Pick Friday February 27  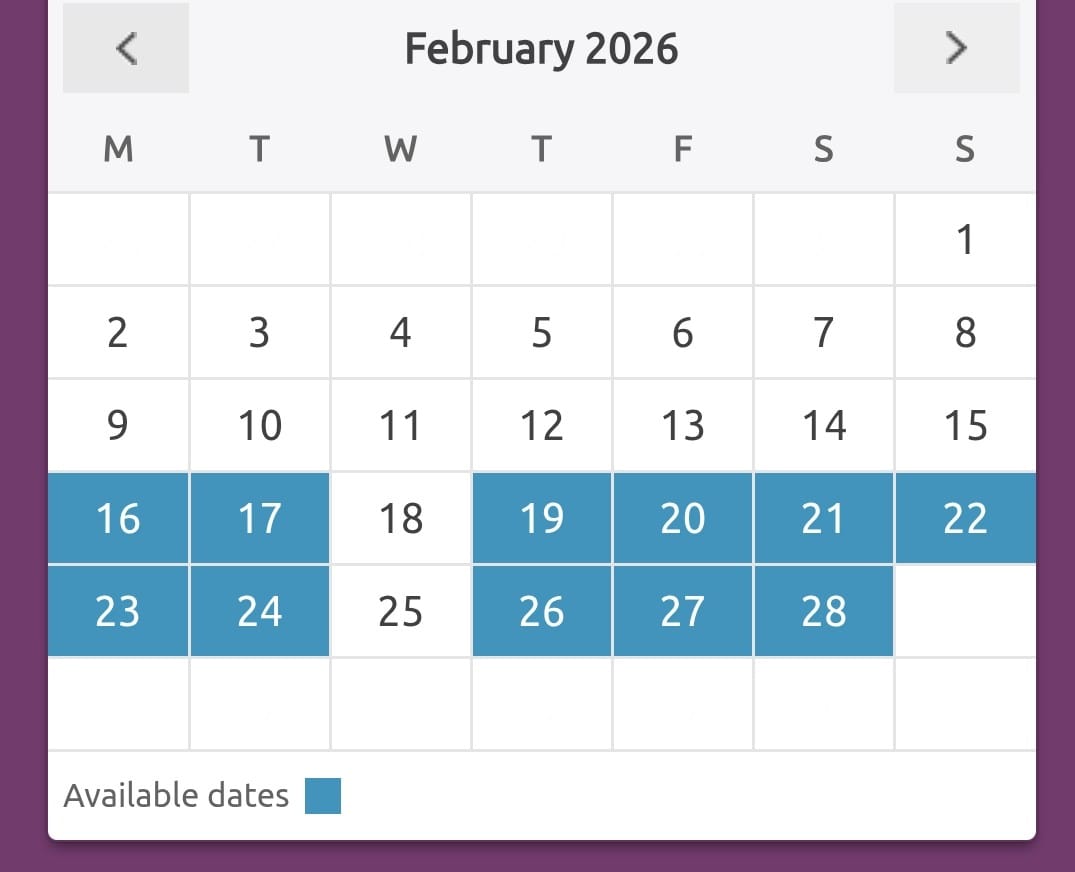point(683,611)
